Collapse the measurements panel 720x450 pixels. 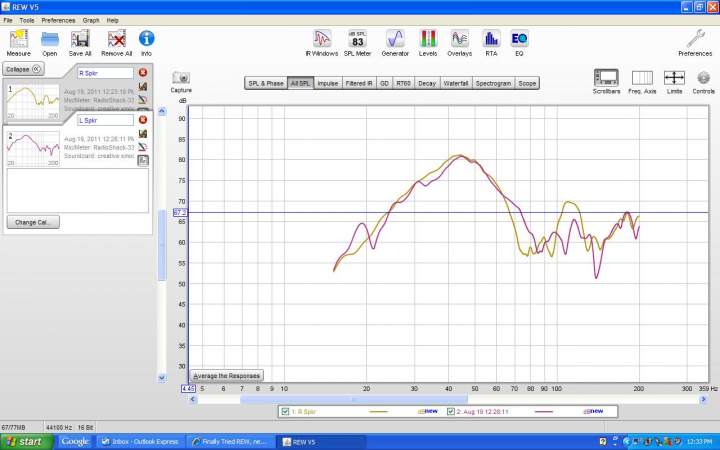click(x=23, y=69)
